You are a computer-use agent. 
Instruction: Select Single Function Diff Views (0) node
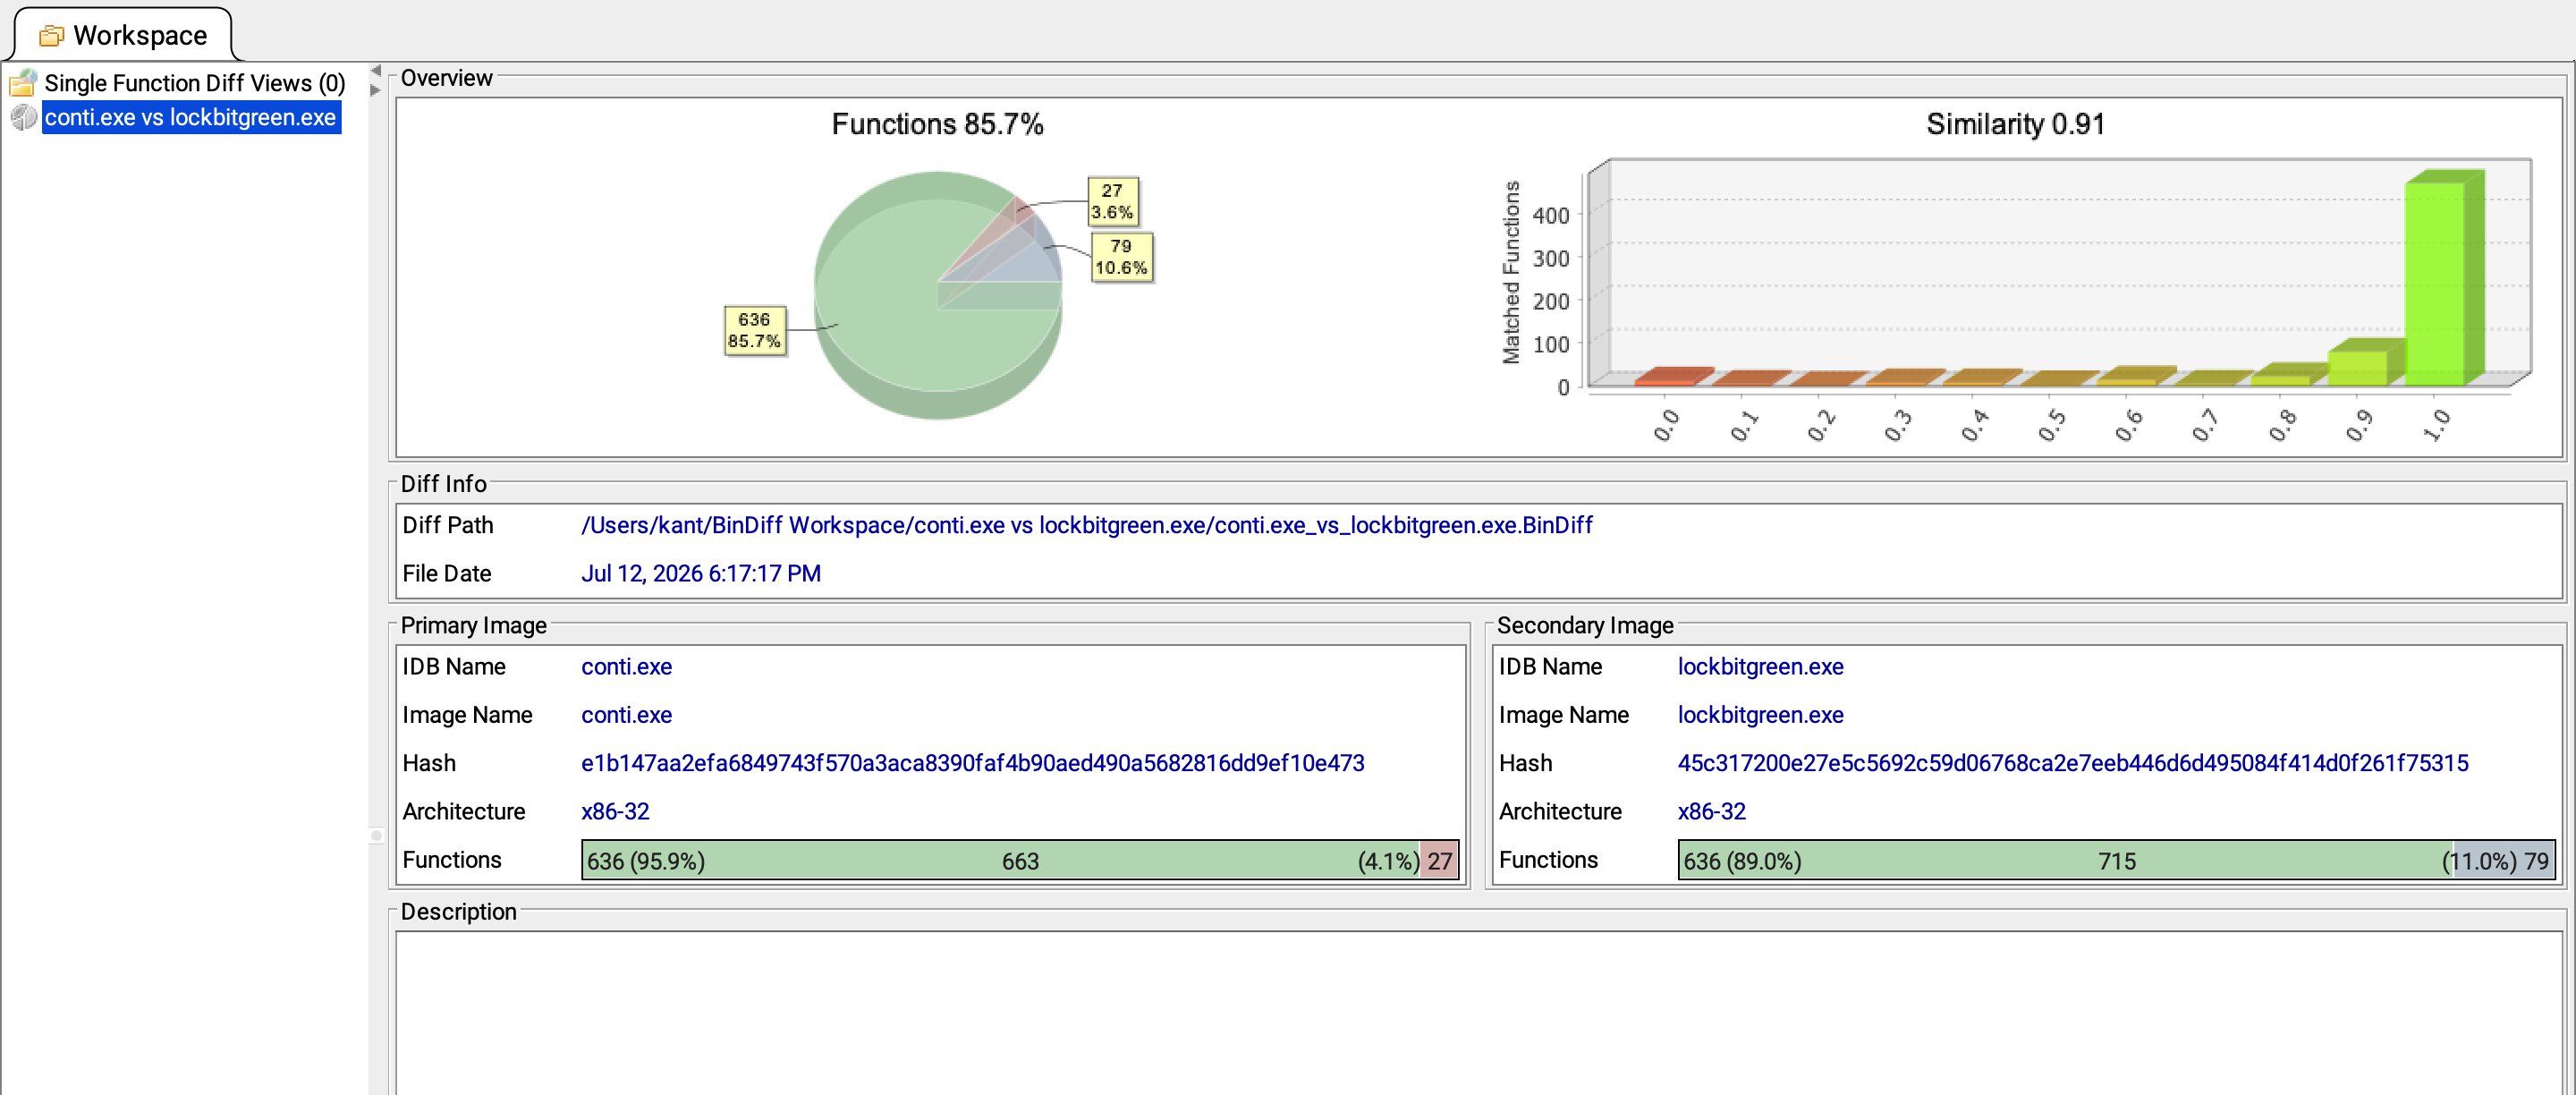coord(194,83)
